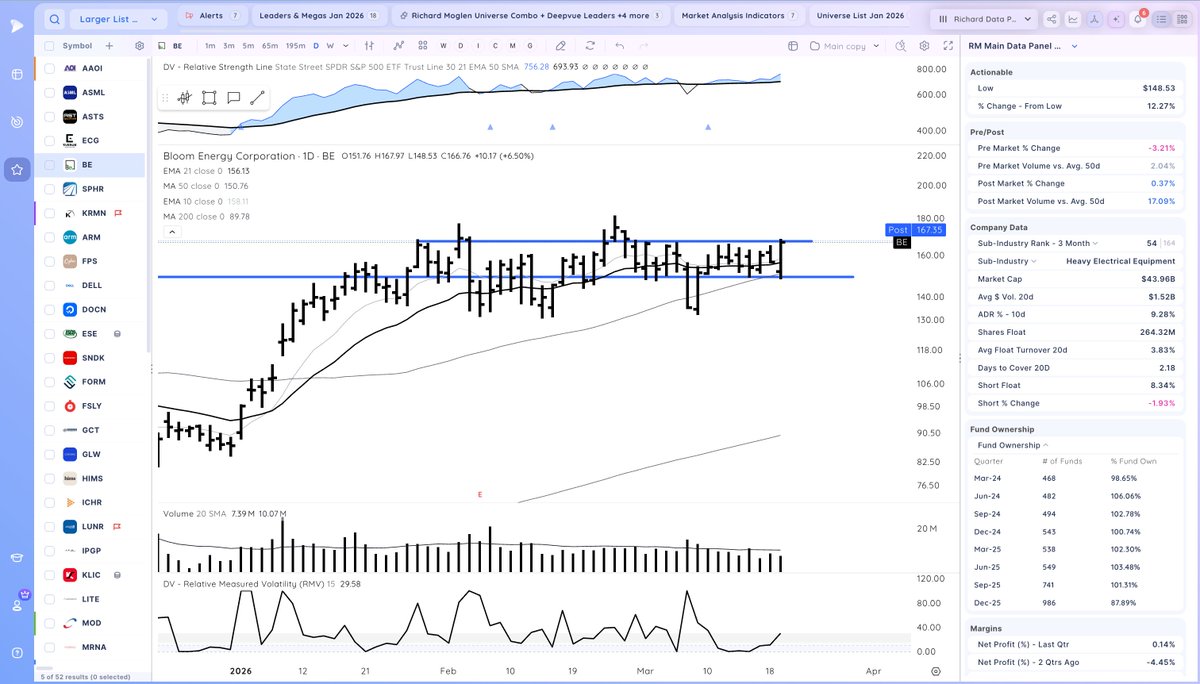Select the trend line drawing tool

(x=257, y=97)
